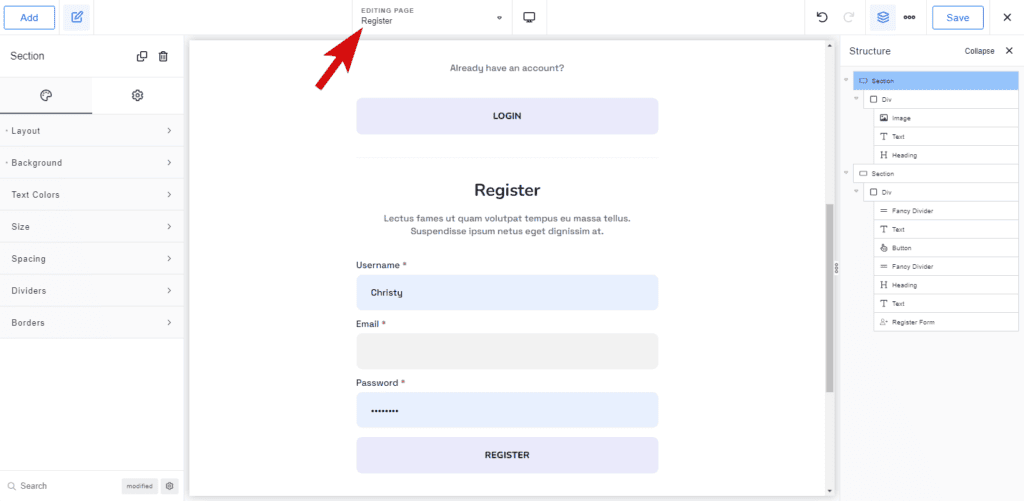Select Register Form in Structure tree
This screenshot has height=501, width=1024.
tap(914, 322)
